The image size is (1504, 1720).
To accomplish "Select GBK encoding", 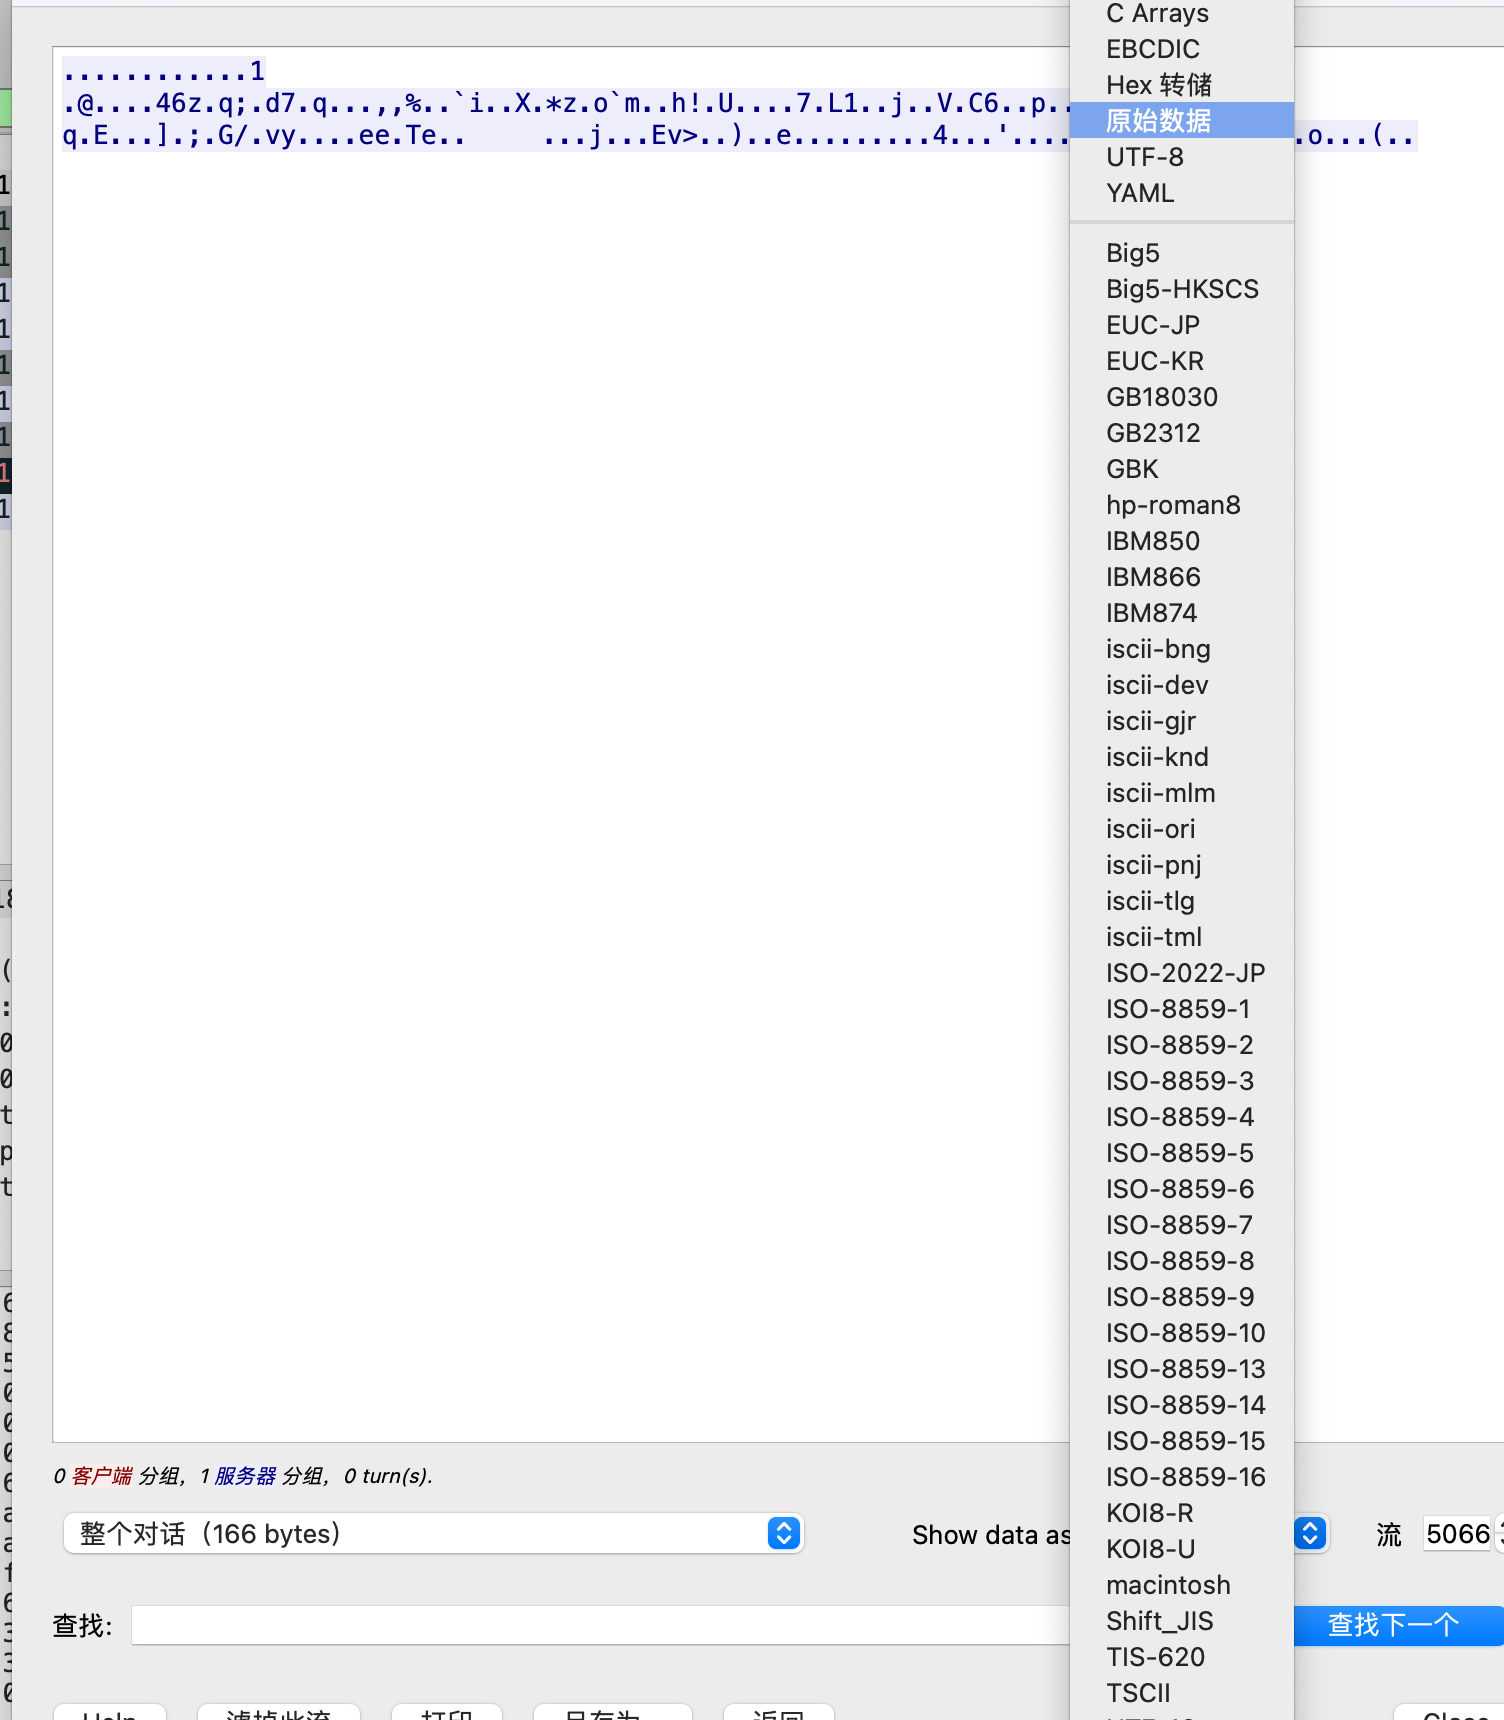I will tap(1131, 469).
